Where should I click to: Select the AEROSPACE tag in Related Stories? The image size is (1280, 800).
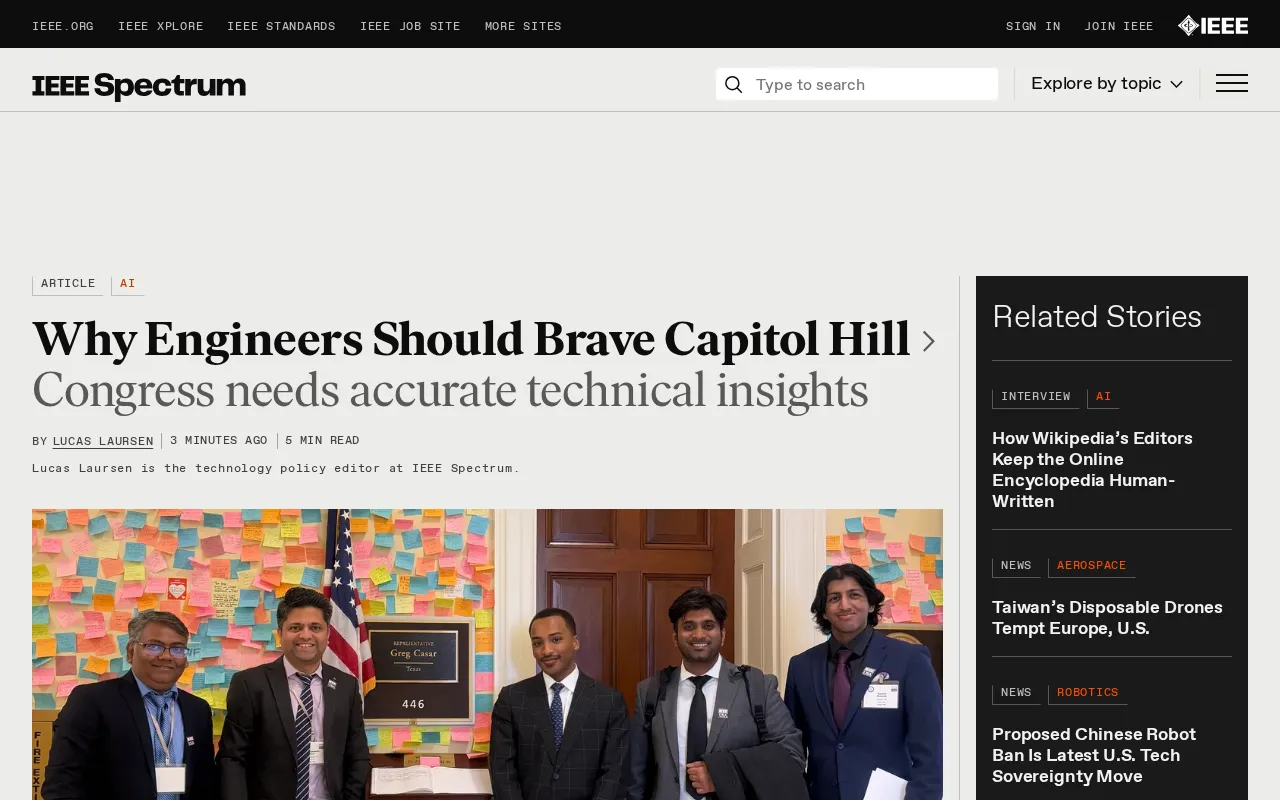pyautogui.click(x=1091, y=566)
